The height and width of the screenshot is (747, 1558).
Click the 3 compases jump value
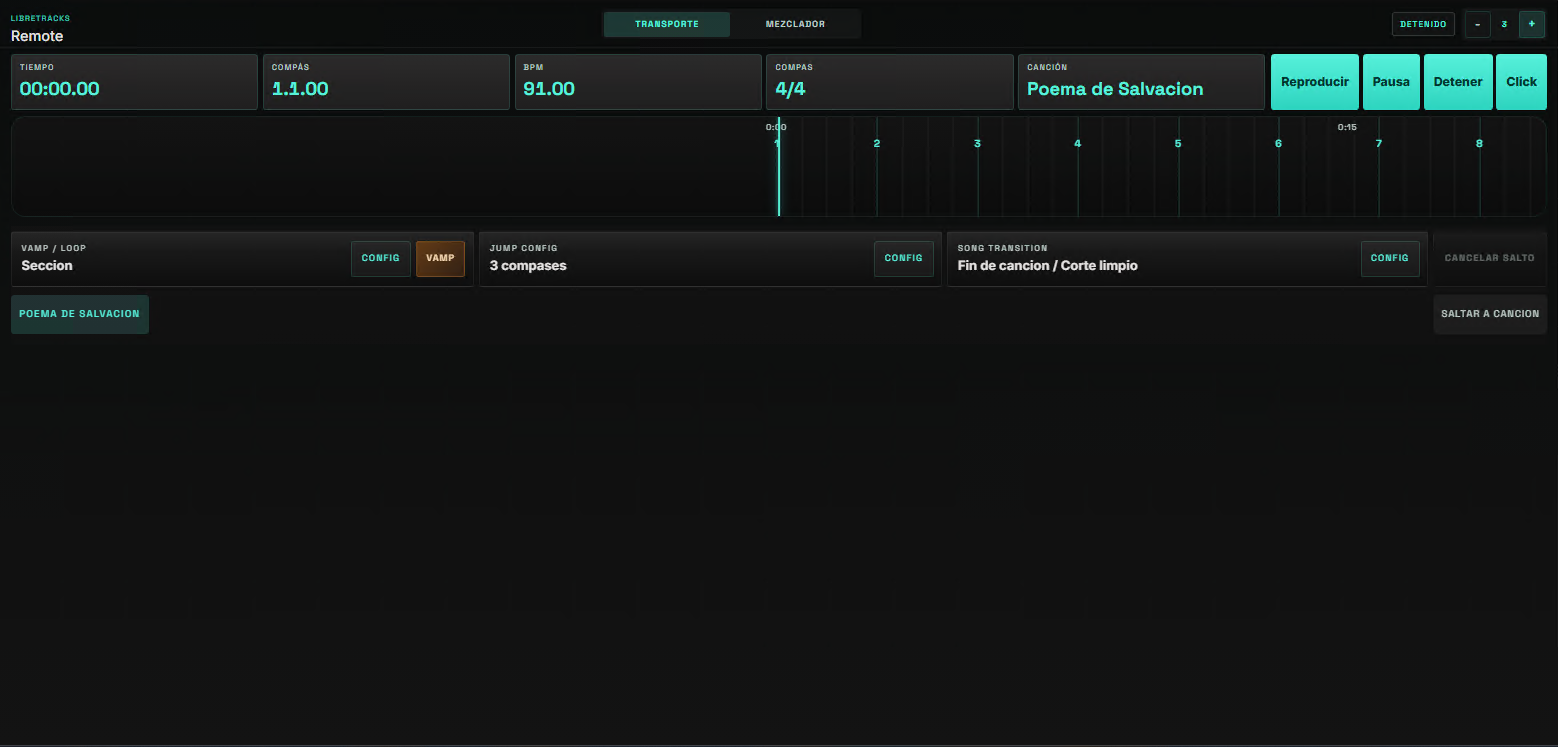click(528, 266)
